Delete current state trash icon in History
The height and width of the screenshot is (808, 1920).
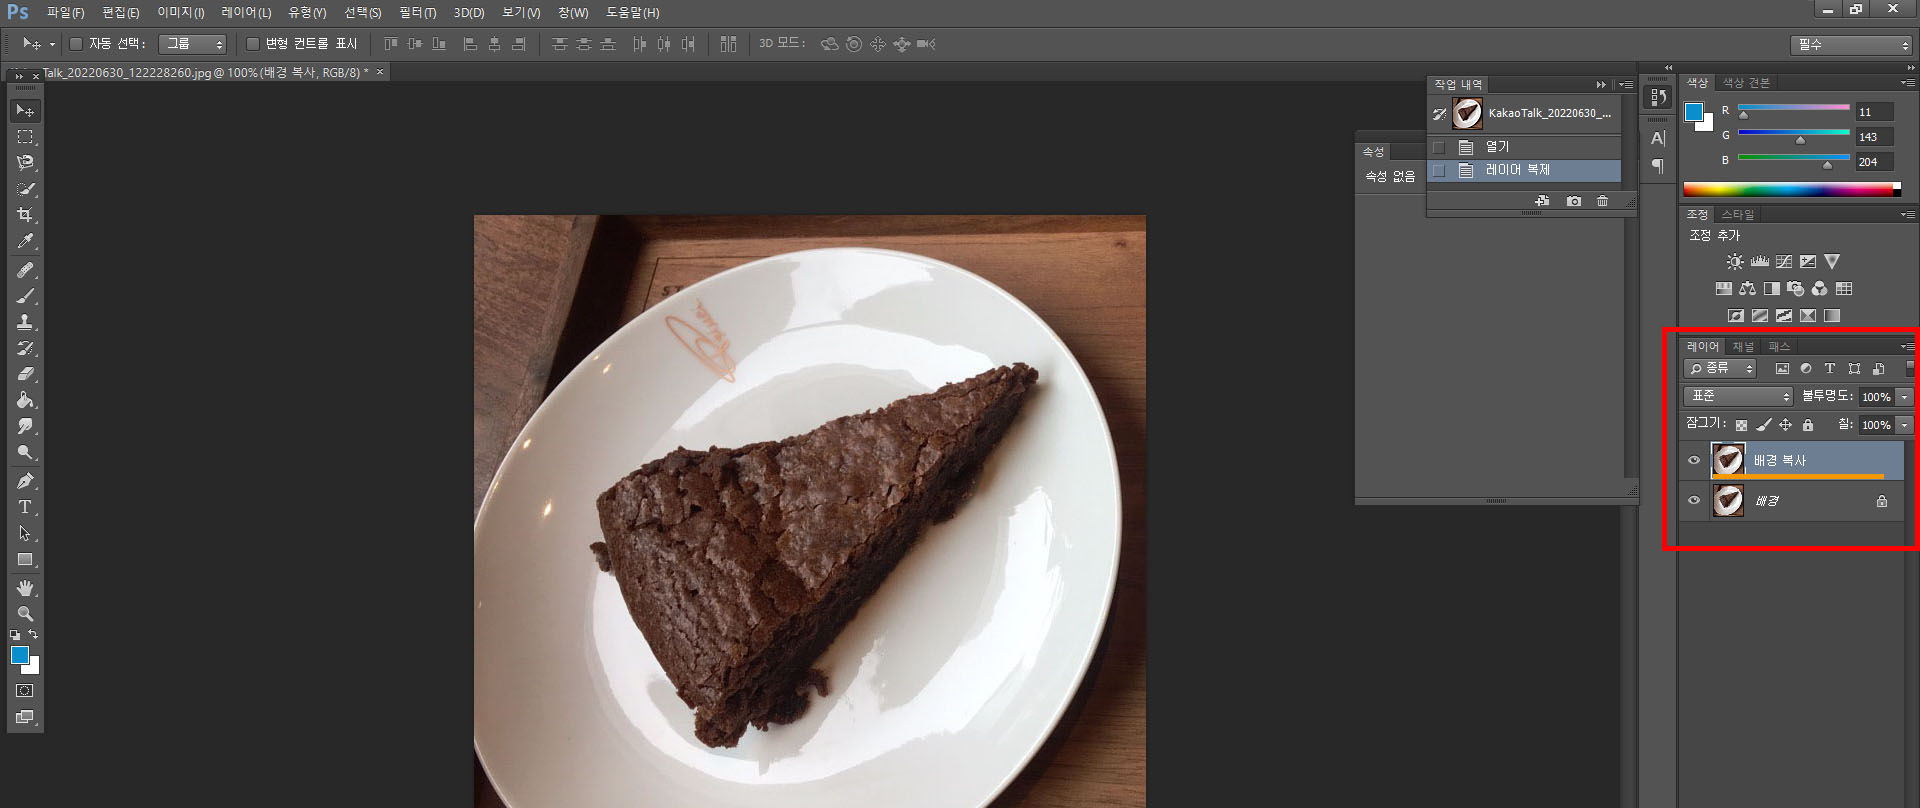click(1603, 201)
